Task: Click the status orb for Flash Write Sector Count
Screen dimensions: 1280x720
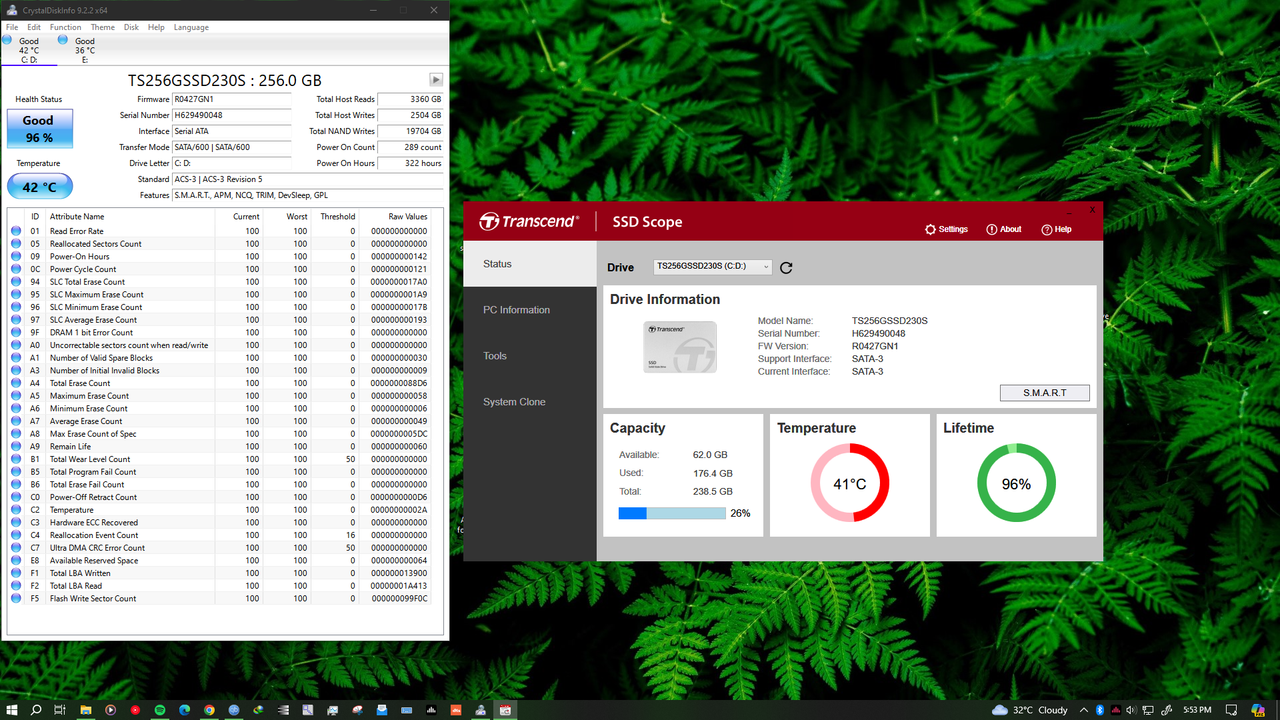Action: (16, 598)
